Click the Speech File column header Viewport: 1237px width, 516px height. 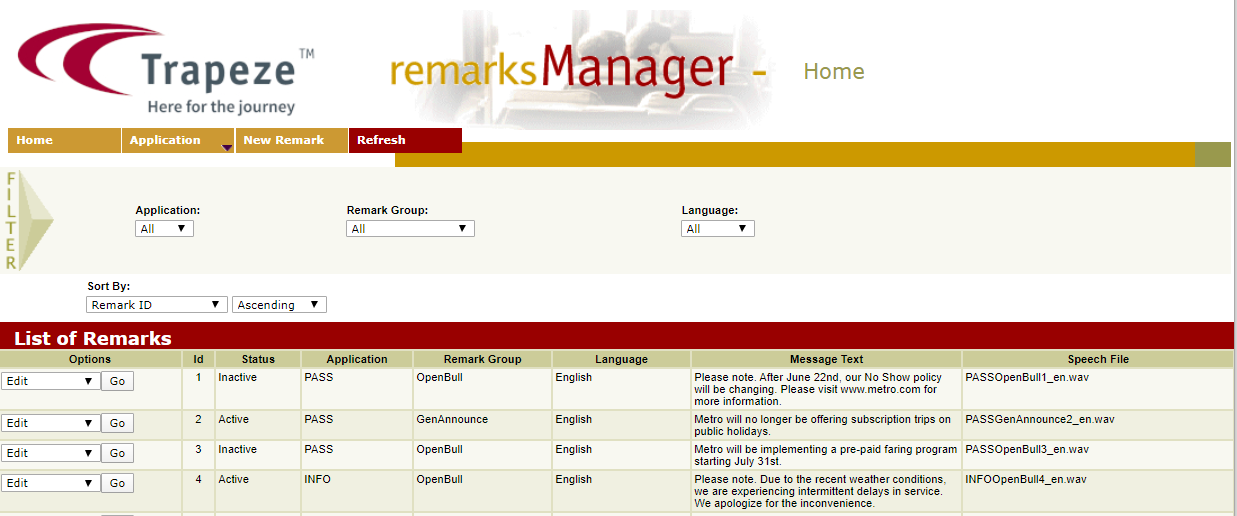1098,359
